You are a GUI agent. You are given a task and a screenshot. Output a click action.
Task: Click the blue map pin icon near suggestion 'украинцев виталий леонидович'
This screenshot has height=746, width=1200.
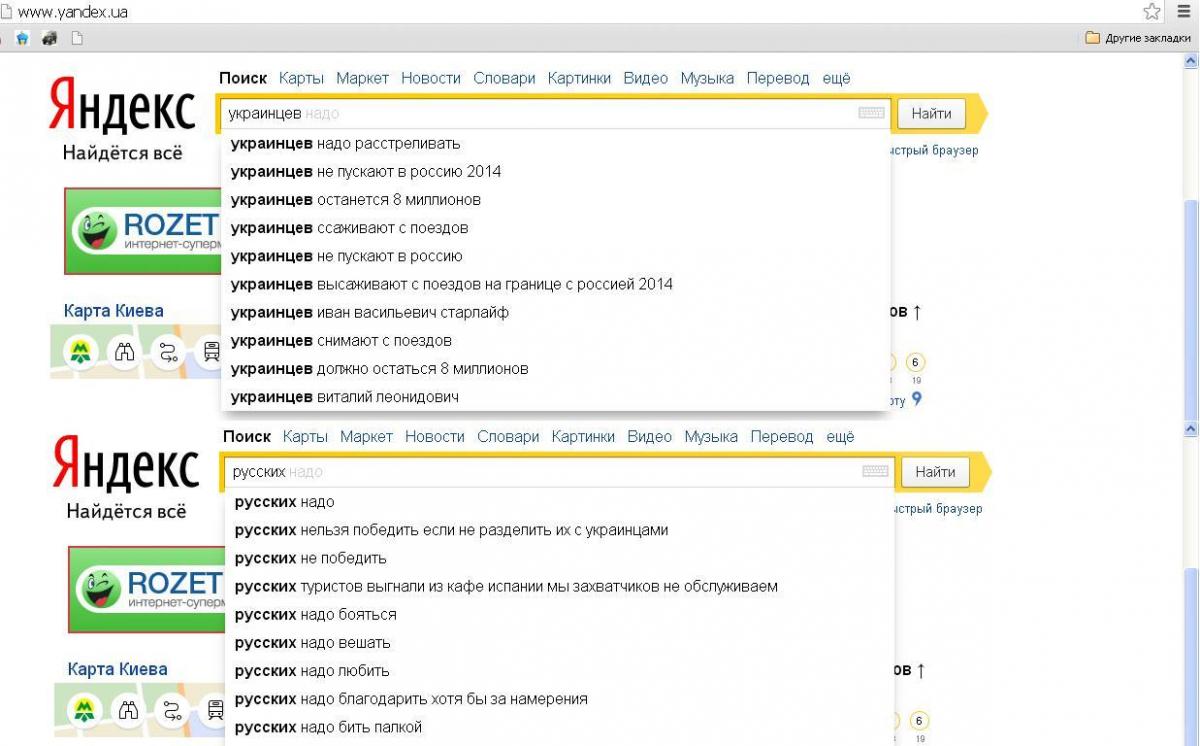[x=916, y=399]
